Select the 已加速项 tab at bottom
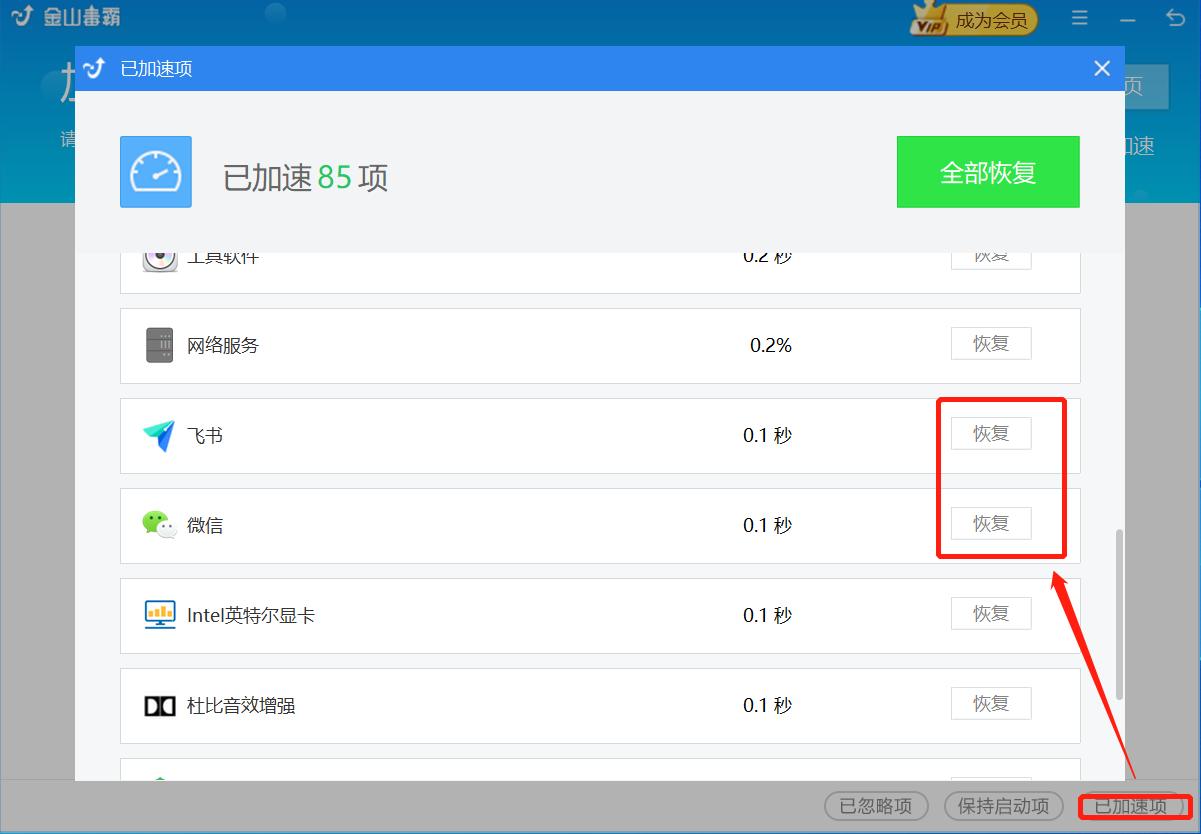The height and width of the screenshot is (834, 1201). [x=1129, y=806]
